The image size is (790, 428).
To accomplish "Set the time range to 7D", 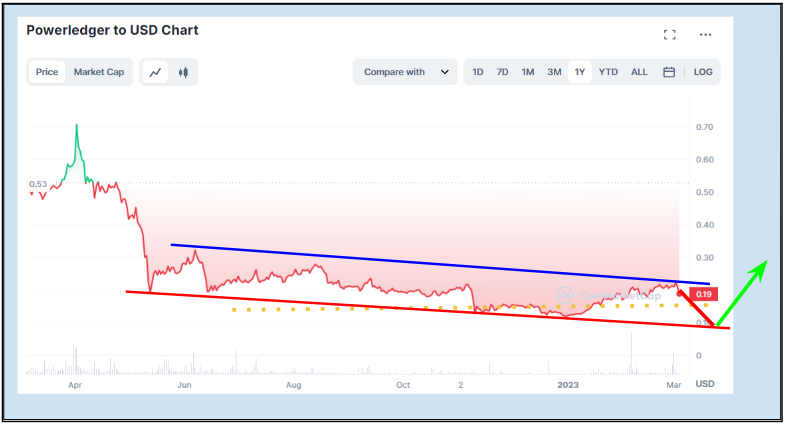I will pos(502,72).
